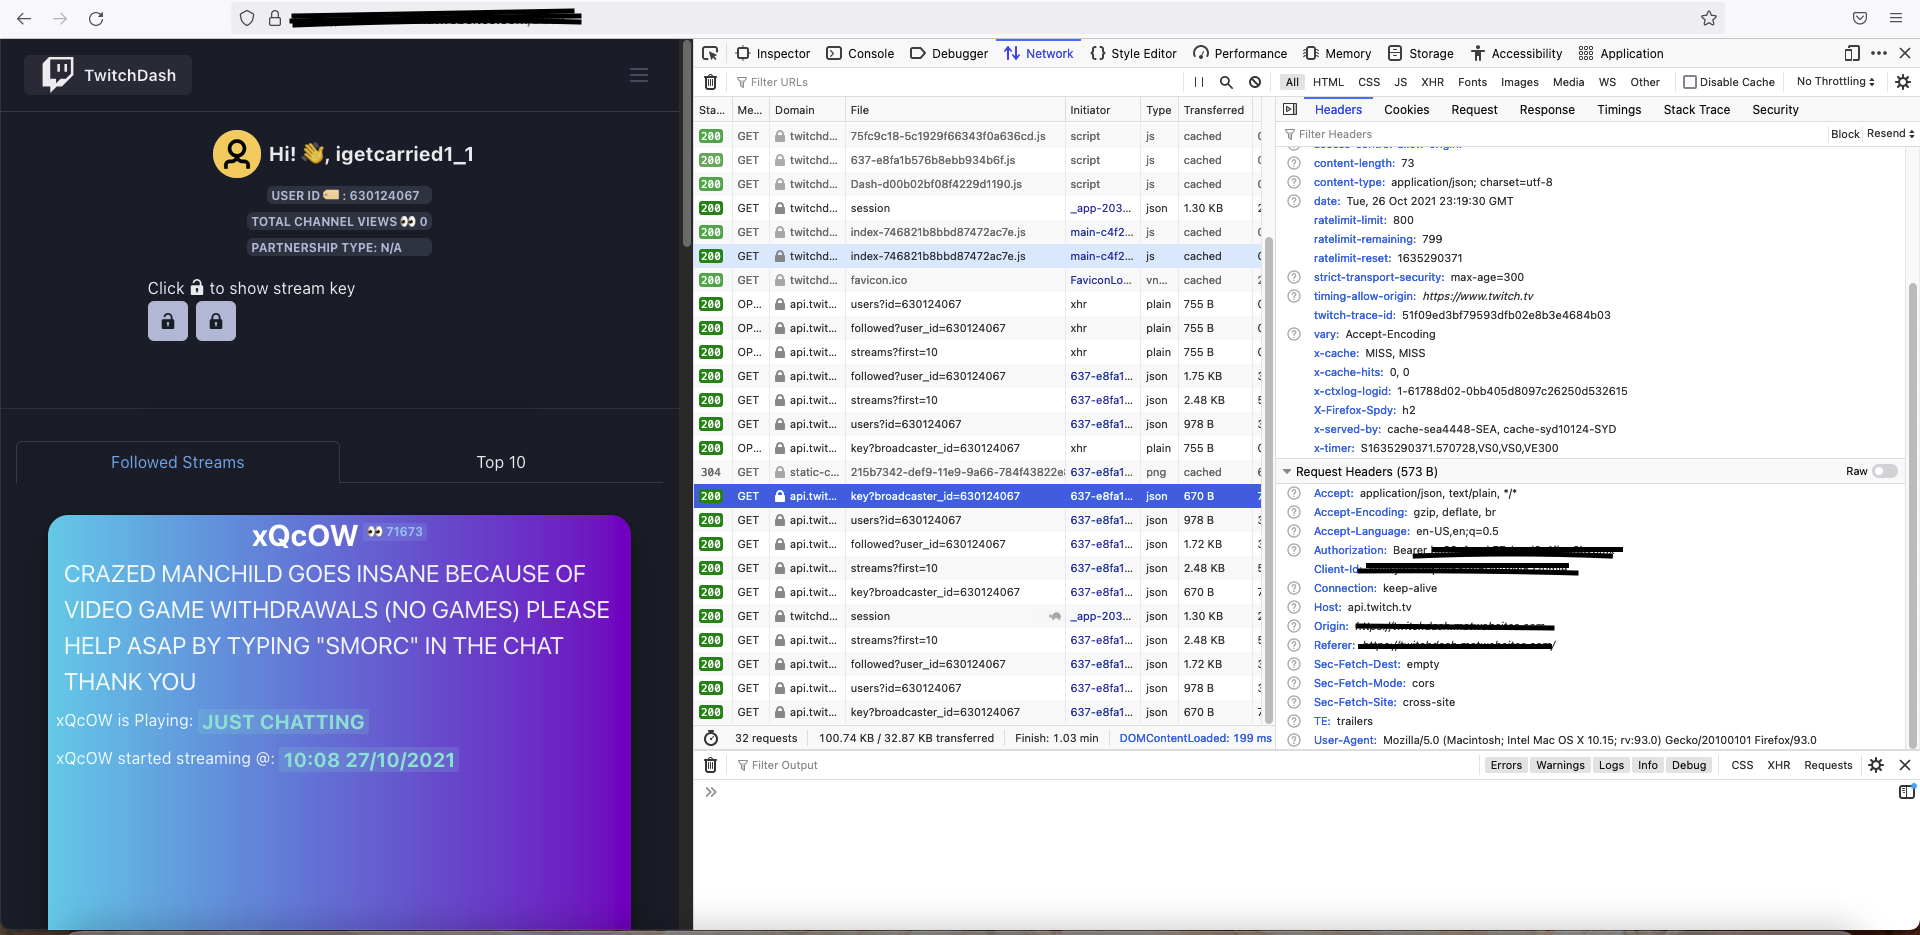Open the network search magnifier
Image resolution: width=1920 pixels, height=935 pixels.
point(1226,82)
